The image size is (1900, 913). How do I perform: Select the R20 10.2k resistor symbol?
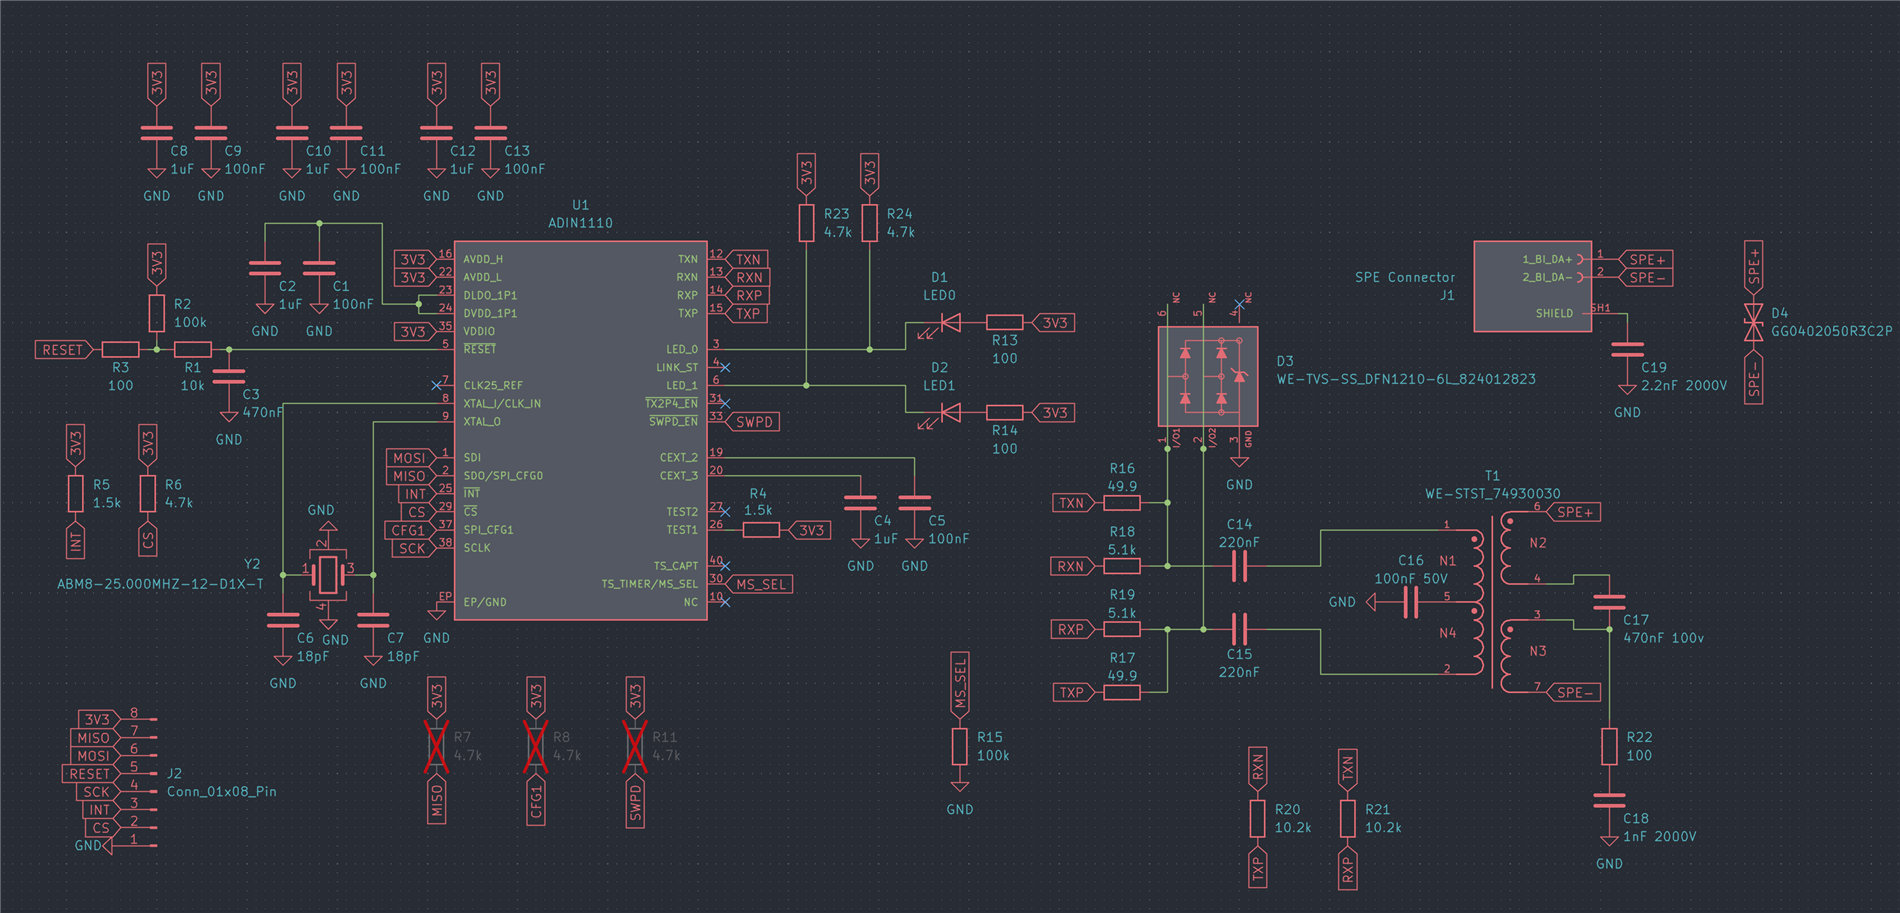pos(1257,818)
